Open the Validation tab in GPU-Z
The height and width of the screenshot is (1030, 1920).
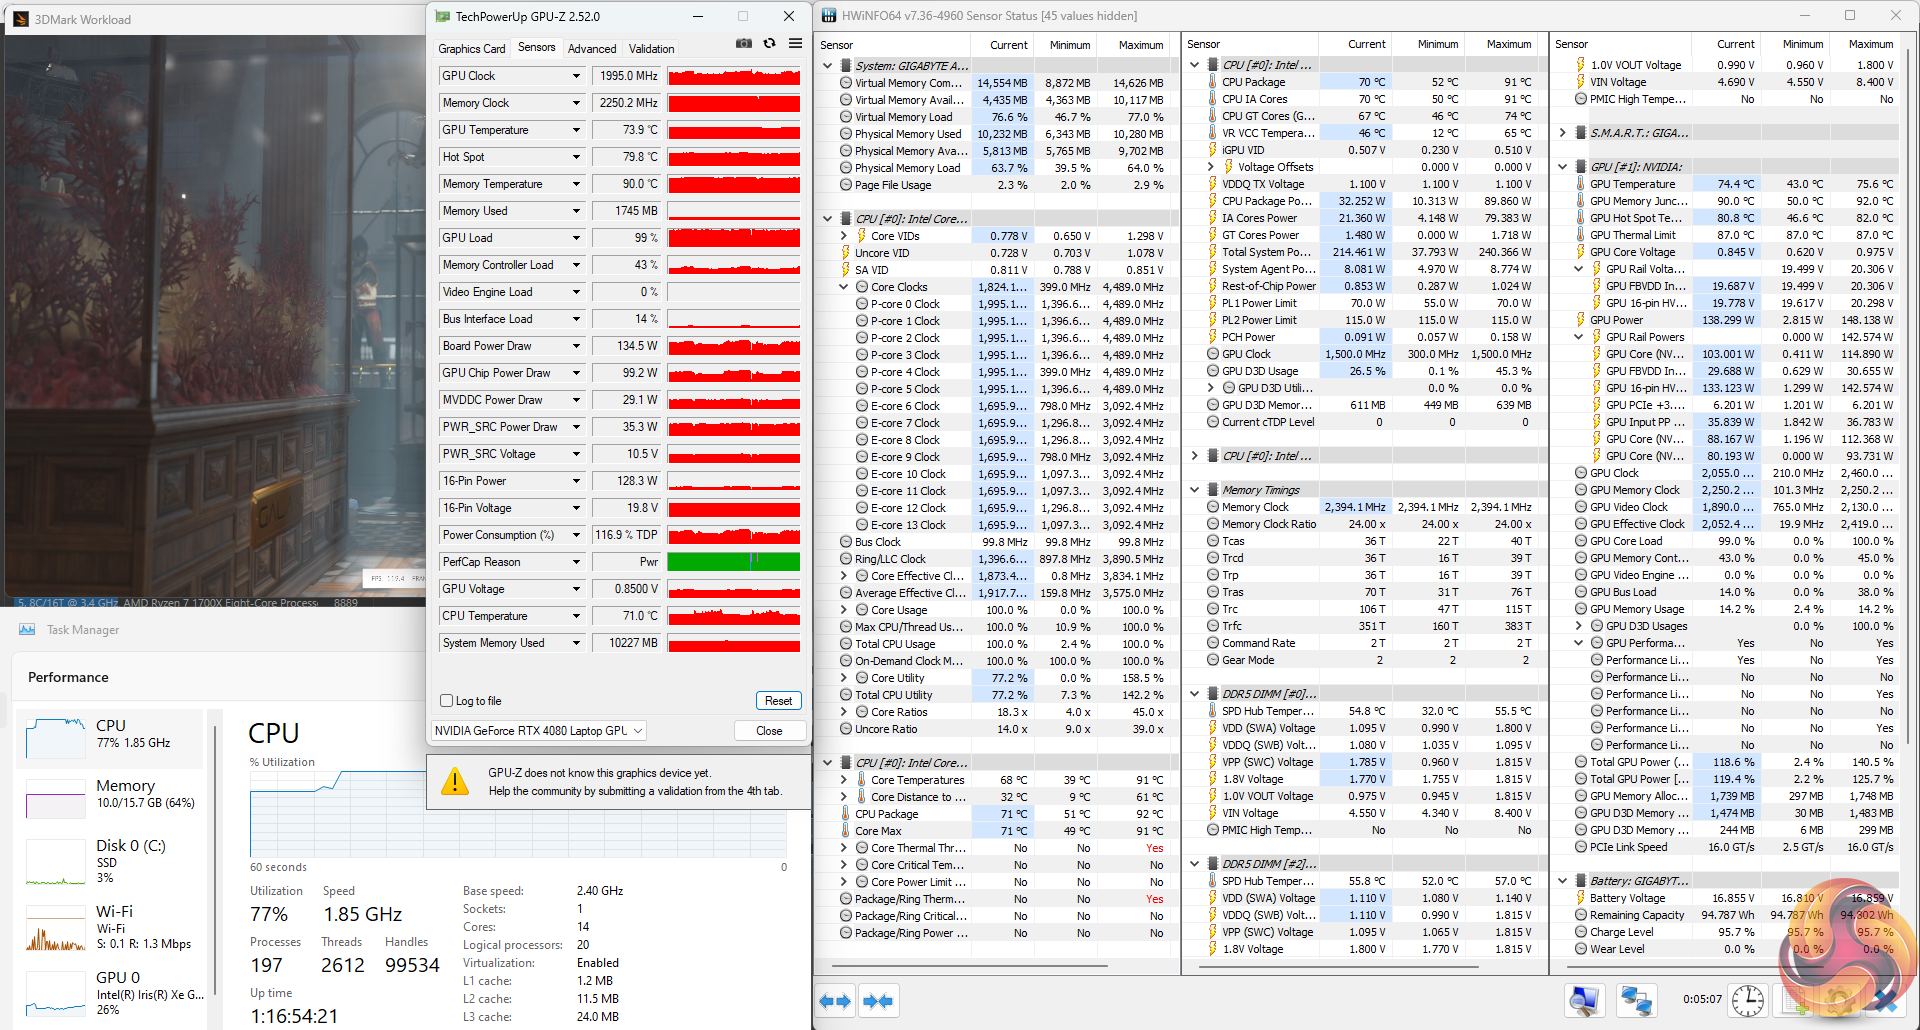(x=652, y=49)
